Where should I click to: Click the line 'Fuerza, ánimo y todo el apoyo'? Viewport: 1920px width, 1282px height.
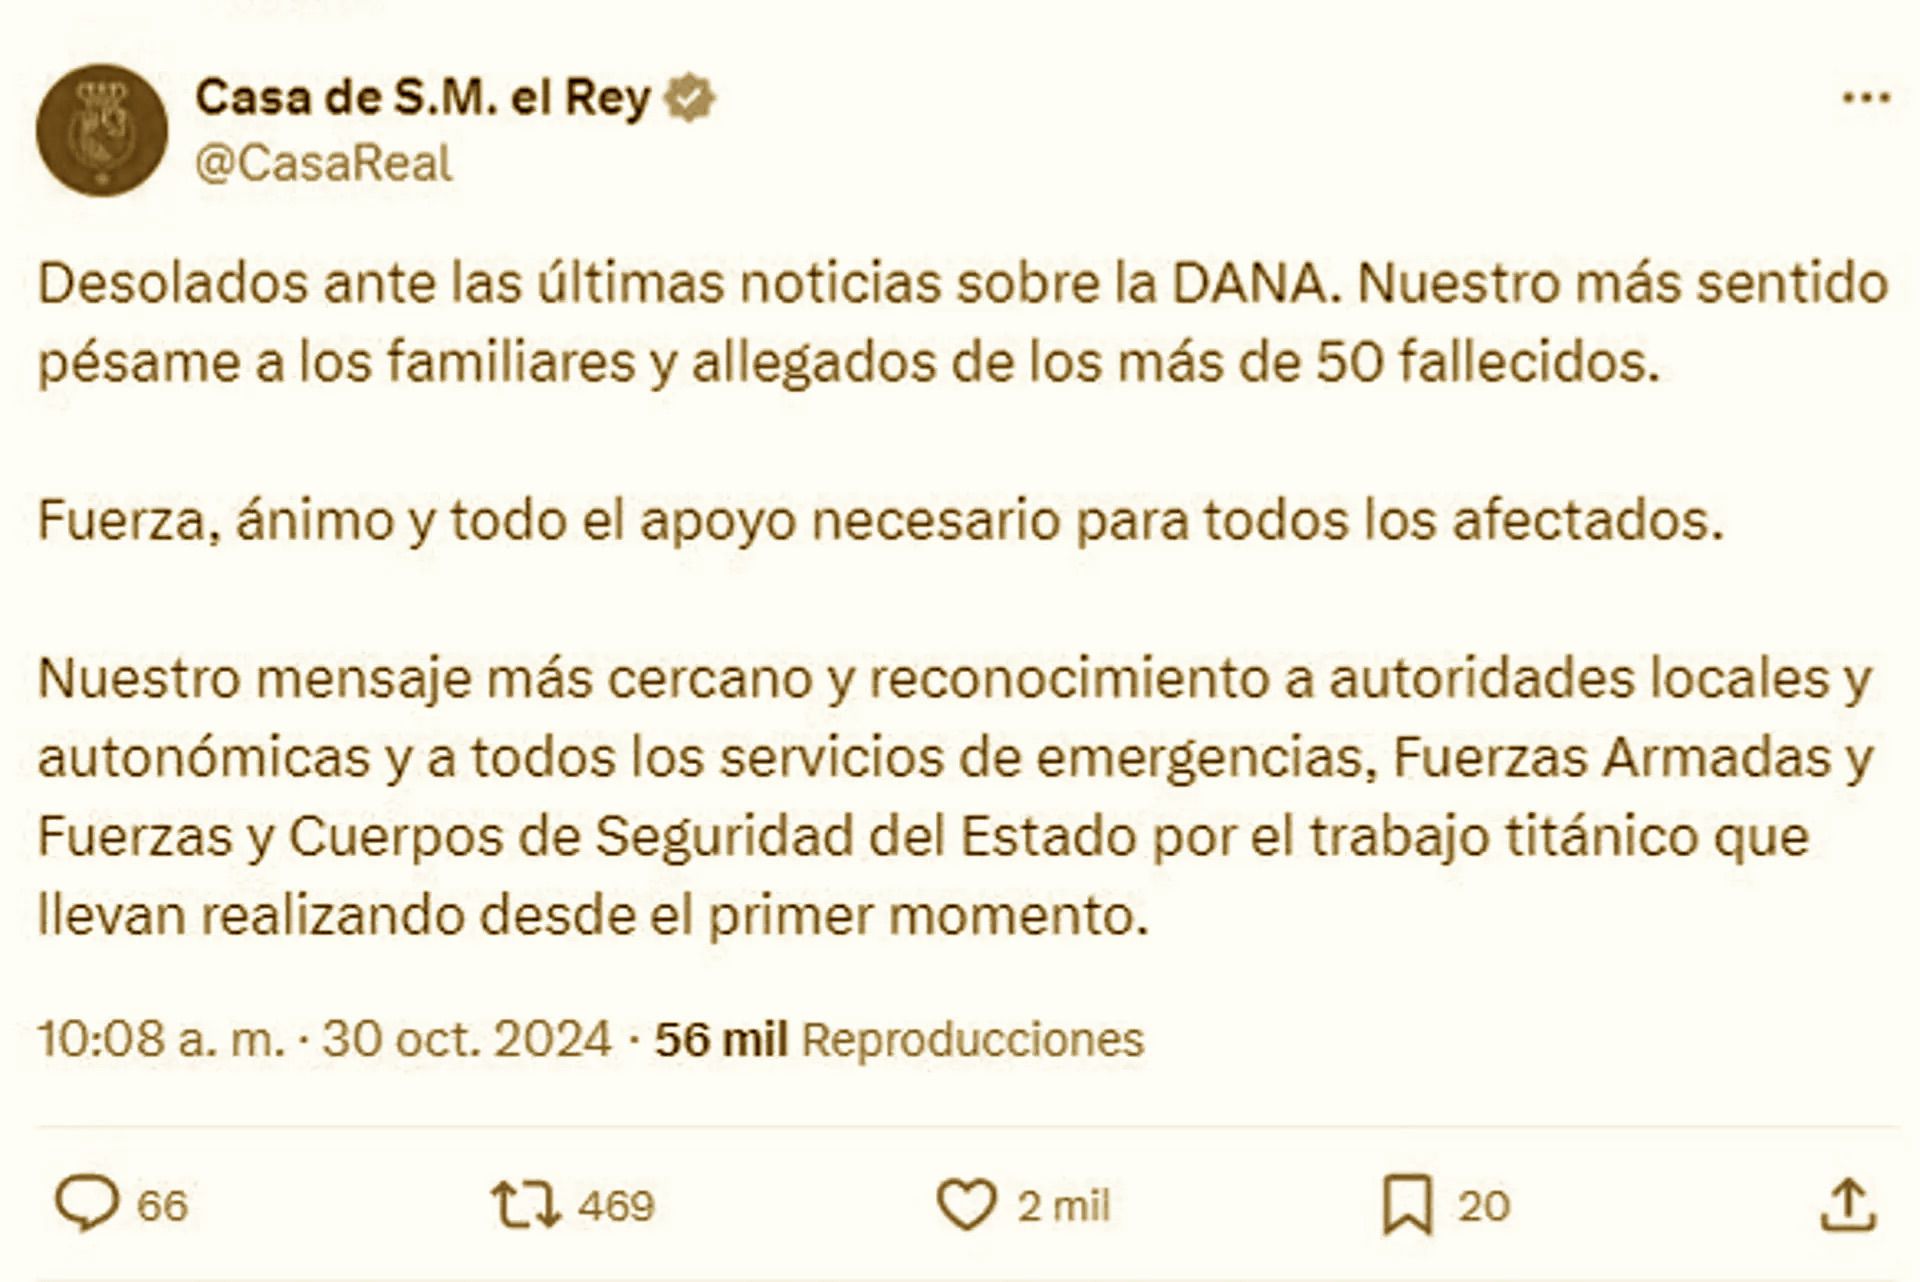click(881, 521)
